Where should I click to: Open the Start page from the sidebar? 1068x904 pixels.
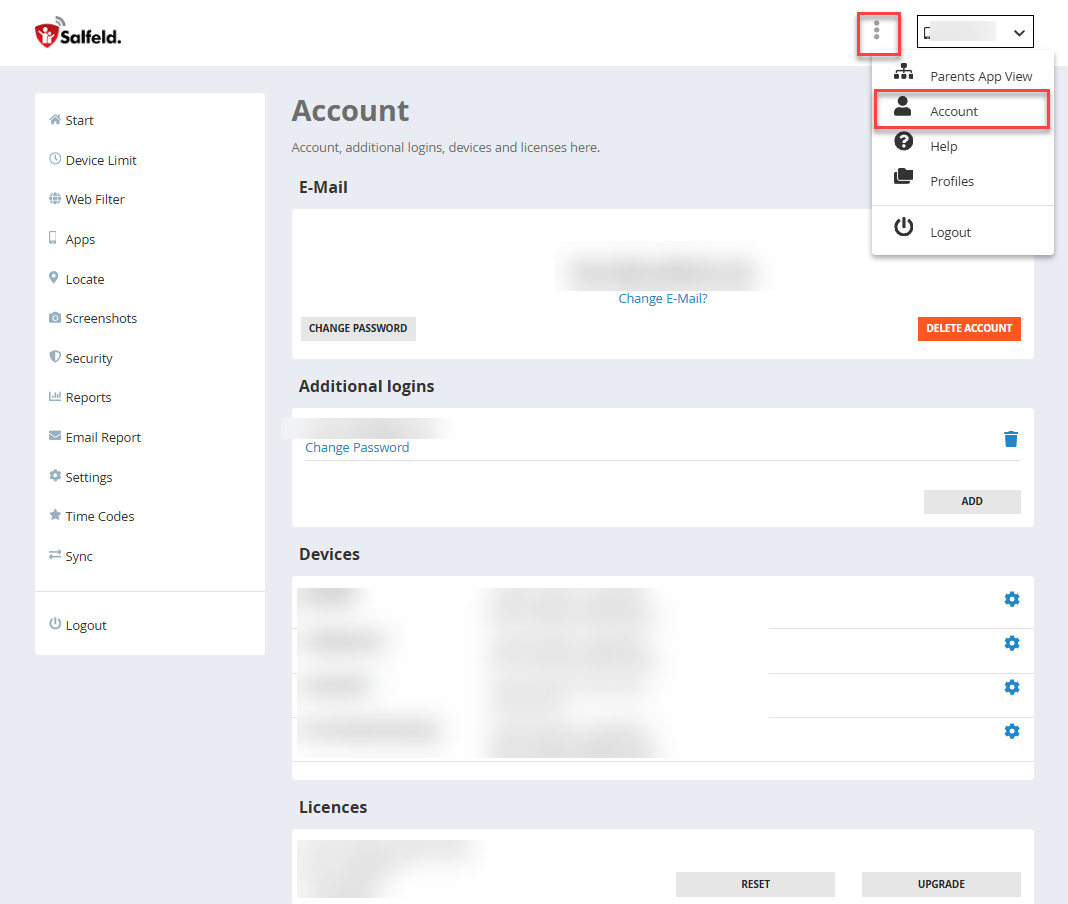click(79, 120)
